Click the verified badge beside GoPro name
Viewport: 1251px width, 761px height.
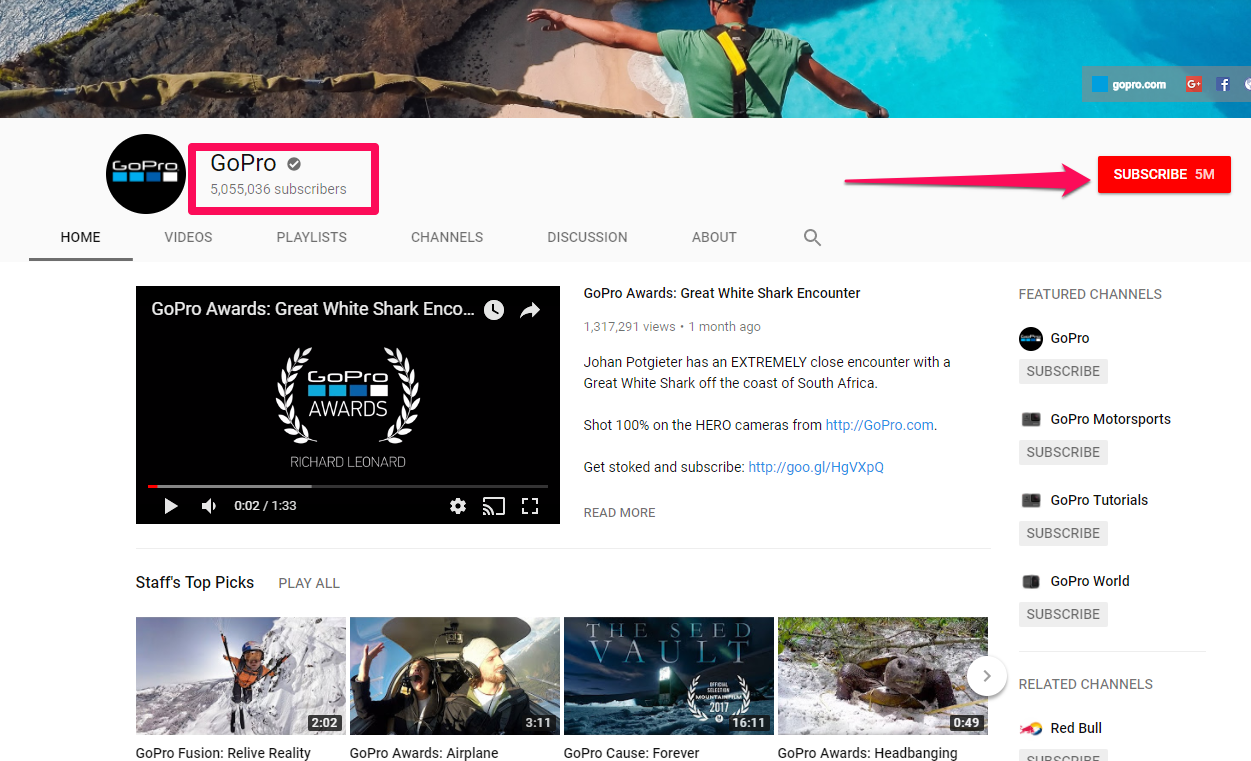pyautogui.click(x=294, y=164)
